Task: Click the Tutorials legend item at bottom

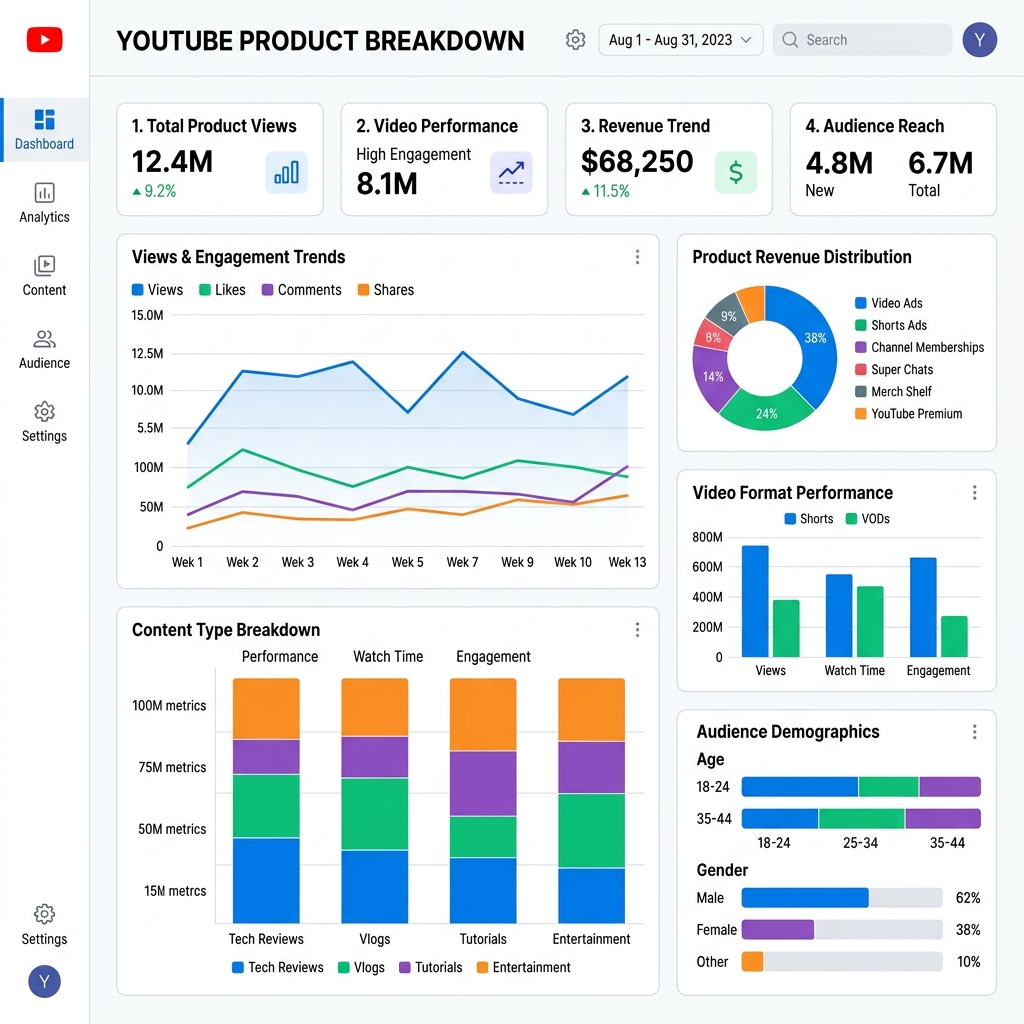Action: tap(431, 967)
